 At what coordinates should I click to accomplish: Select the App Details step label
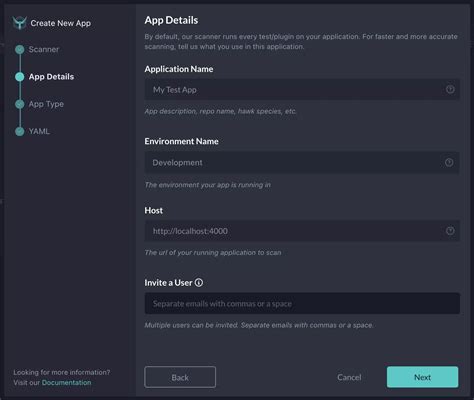click(51, 77)
